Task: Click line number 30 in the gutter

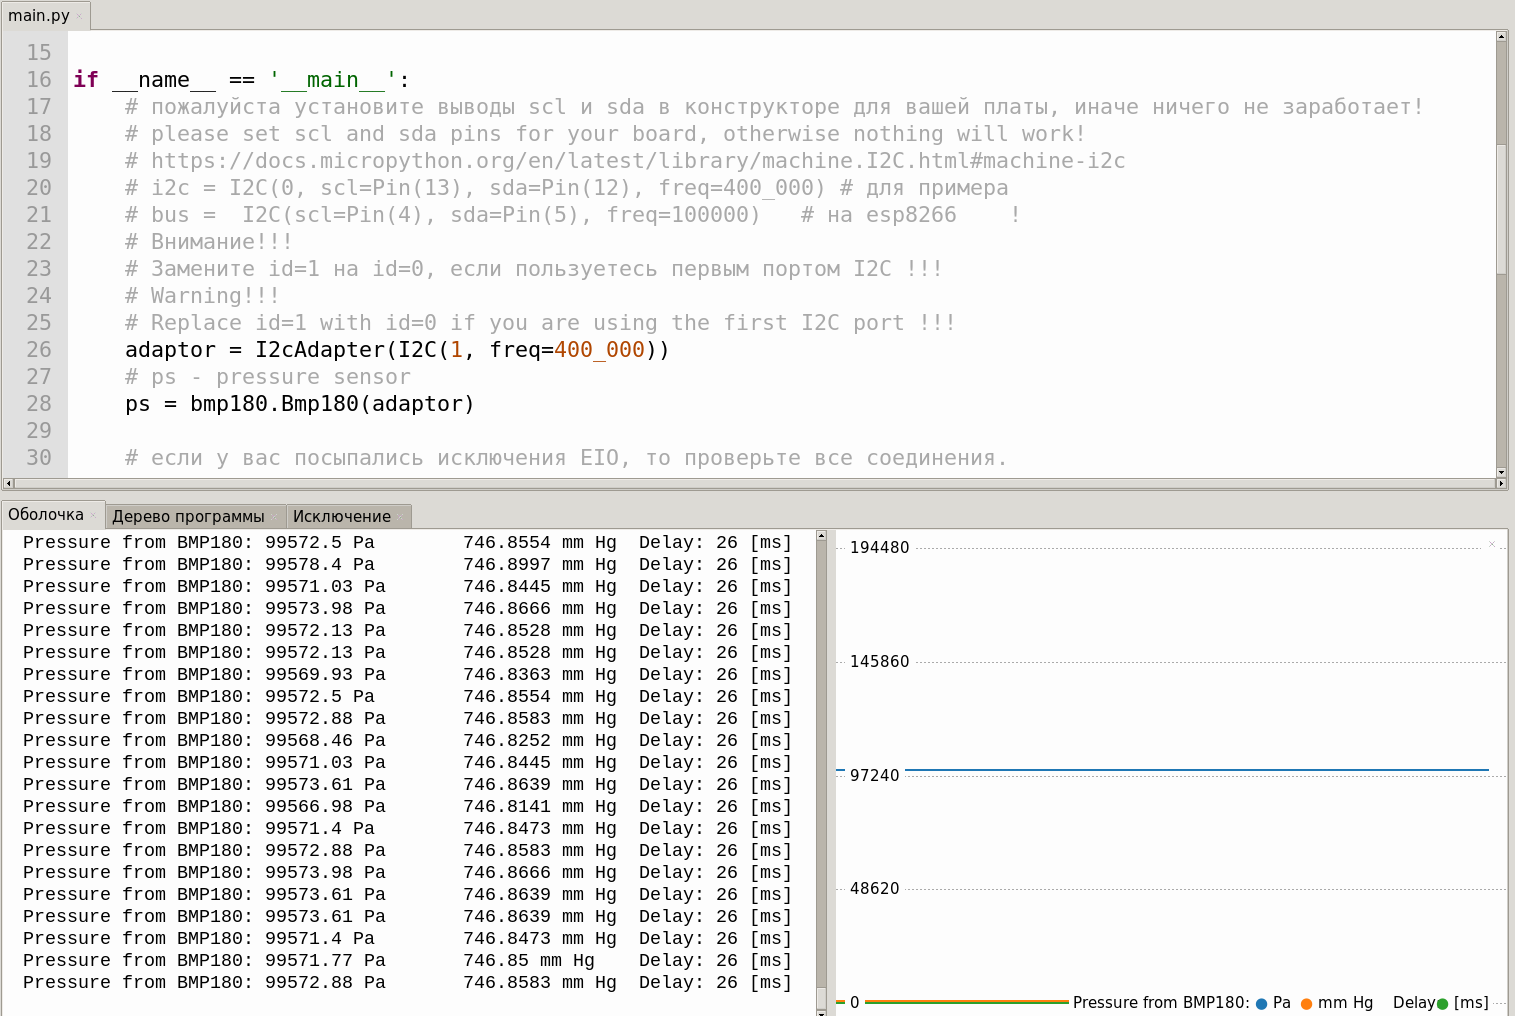Action: (39, 458)
